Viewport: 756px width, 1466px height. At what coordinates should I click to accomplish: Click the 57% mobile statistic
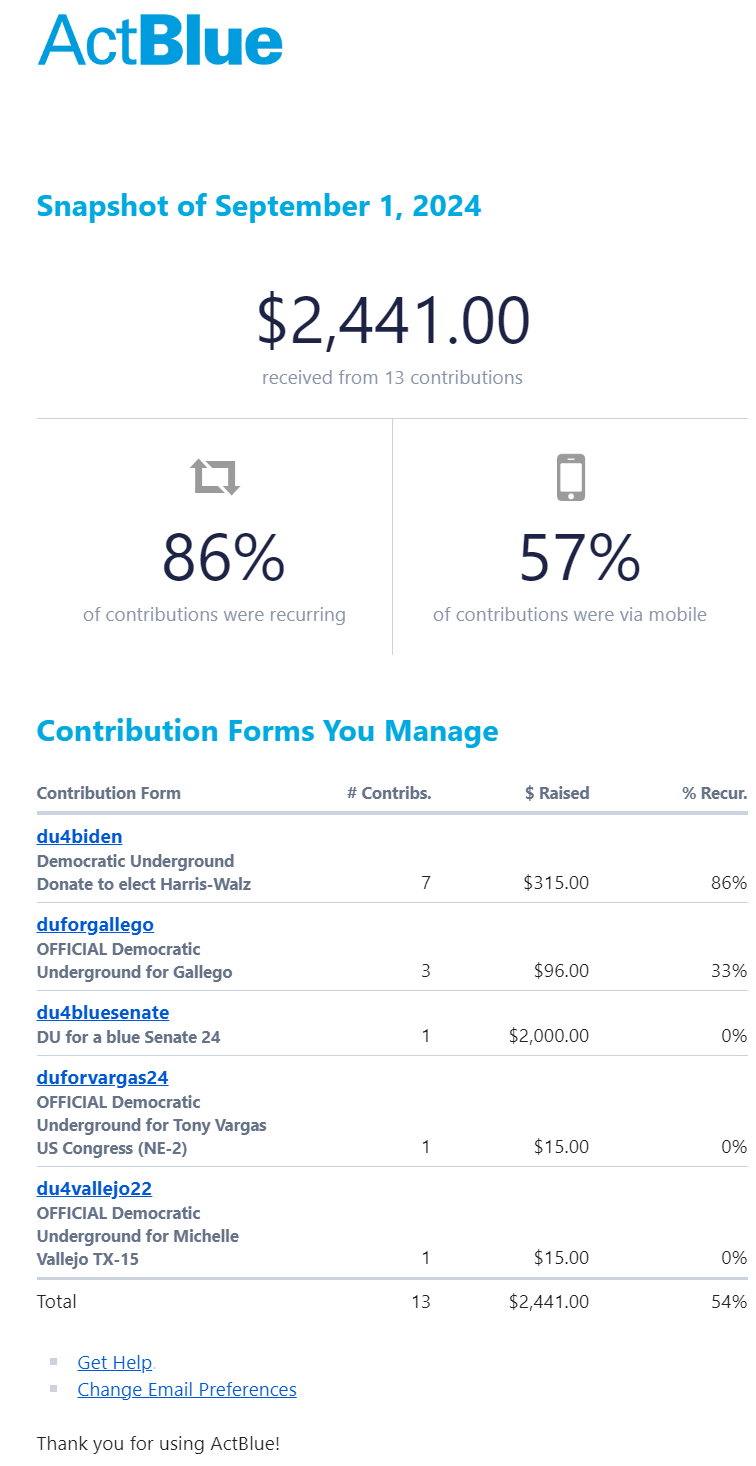579,558
